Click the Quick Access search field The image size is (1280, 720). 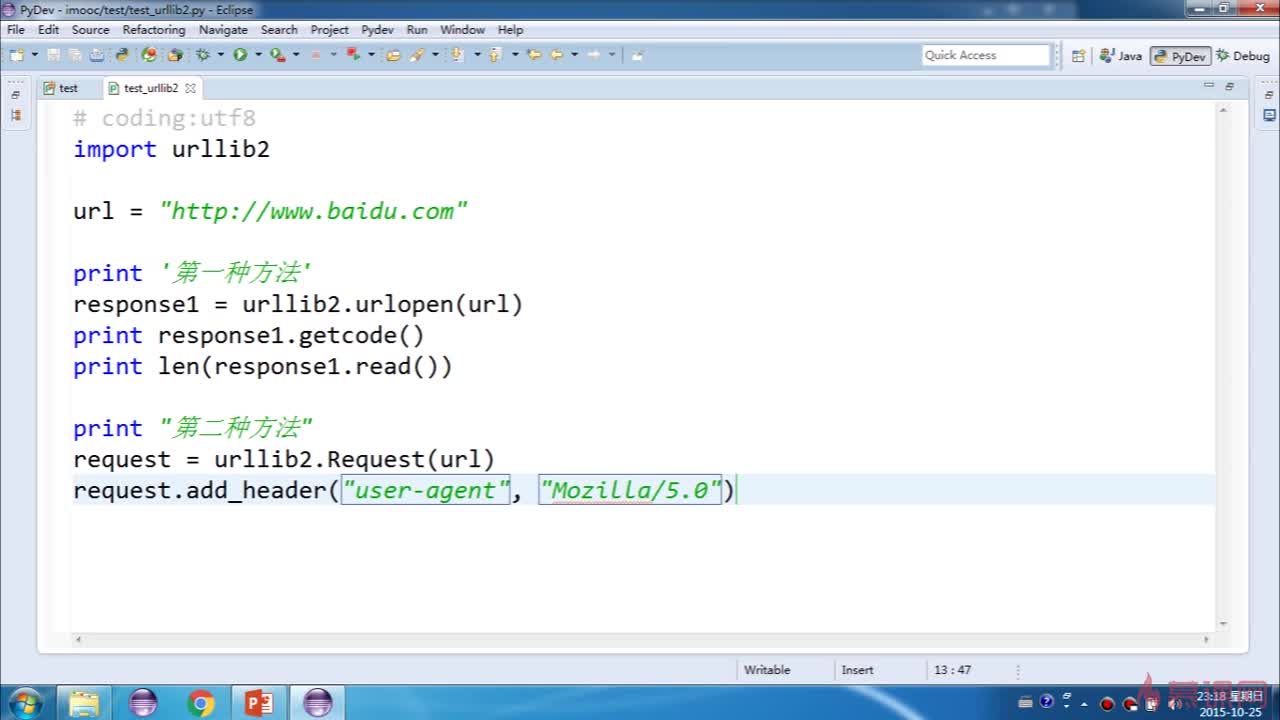[x=986, y=55]
